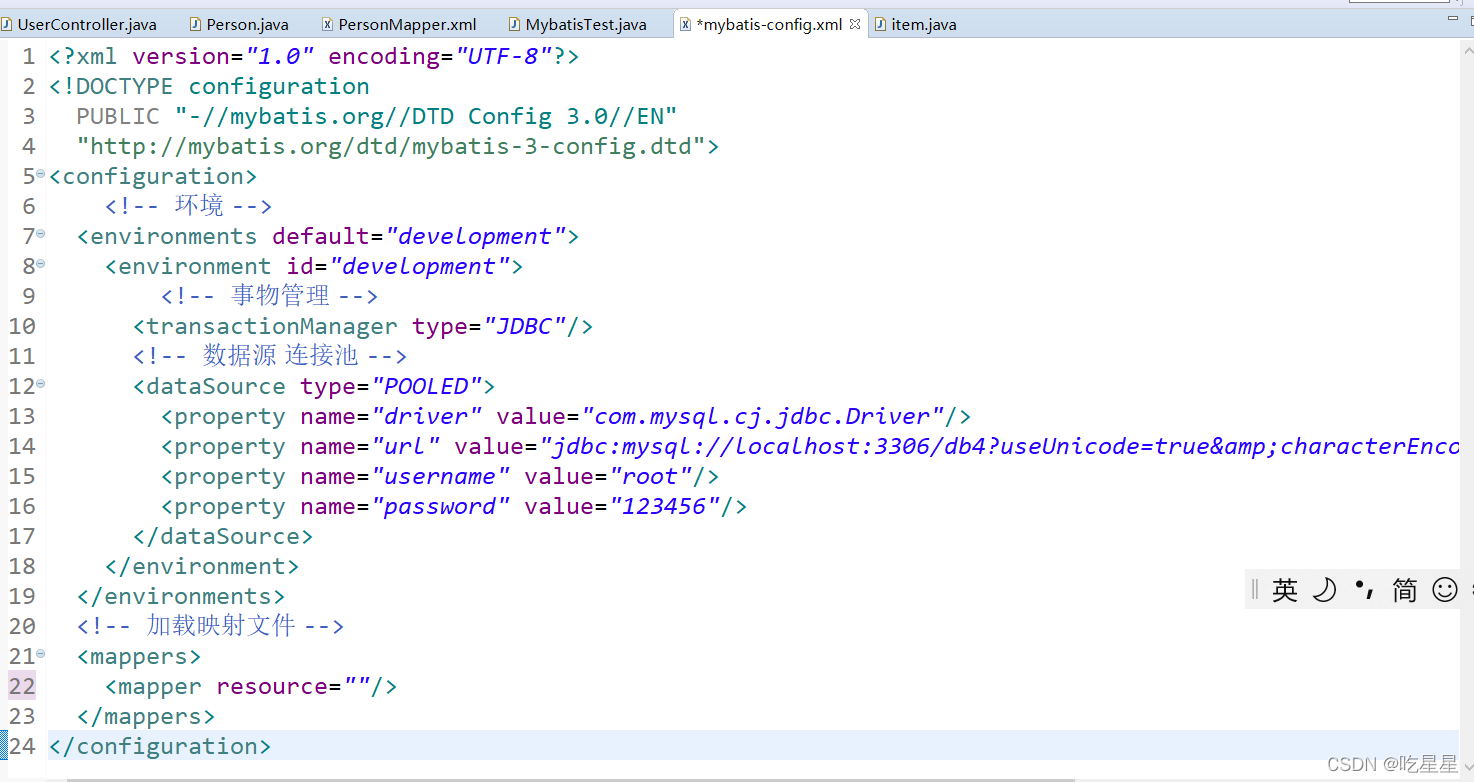Minimize the editor area
The image size is (1474, 782).
1453,19
